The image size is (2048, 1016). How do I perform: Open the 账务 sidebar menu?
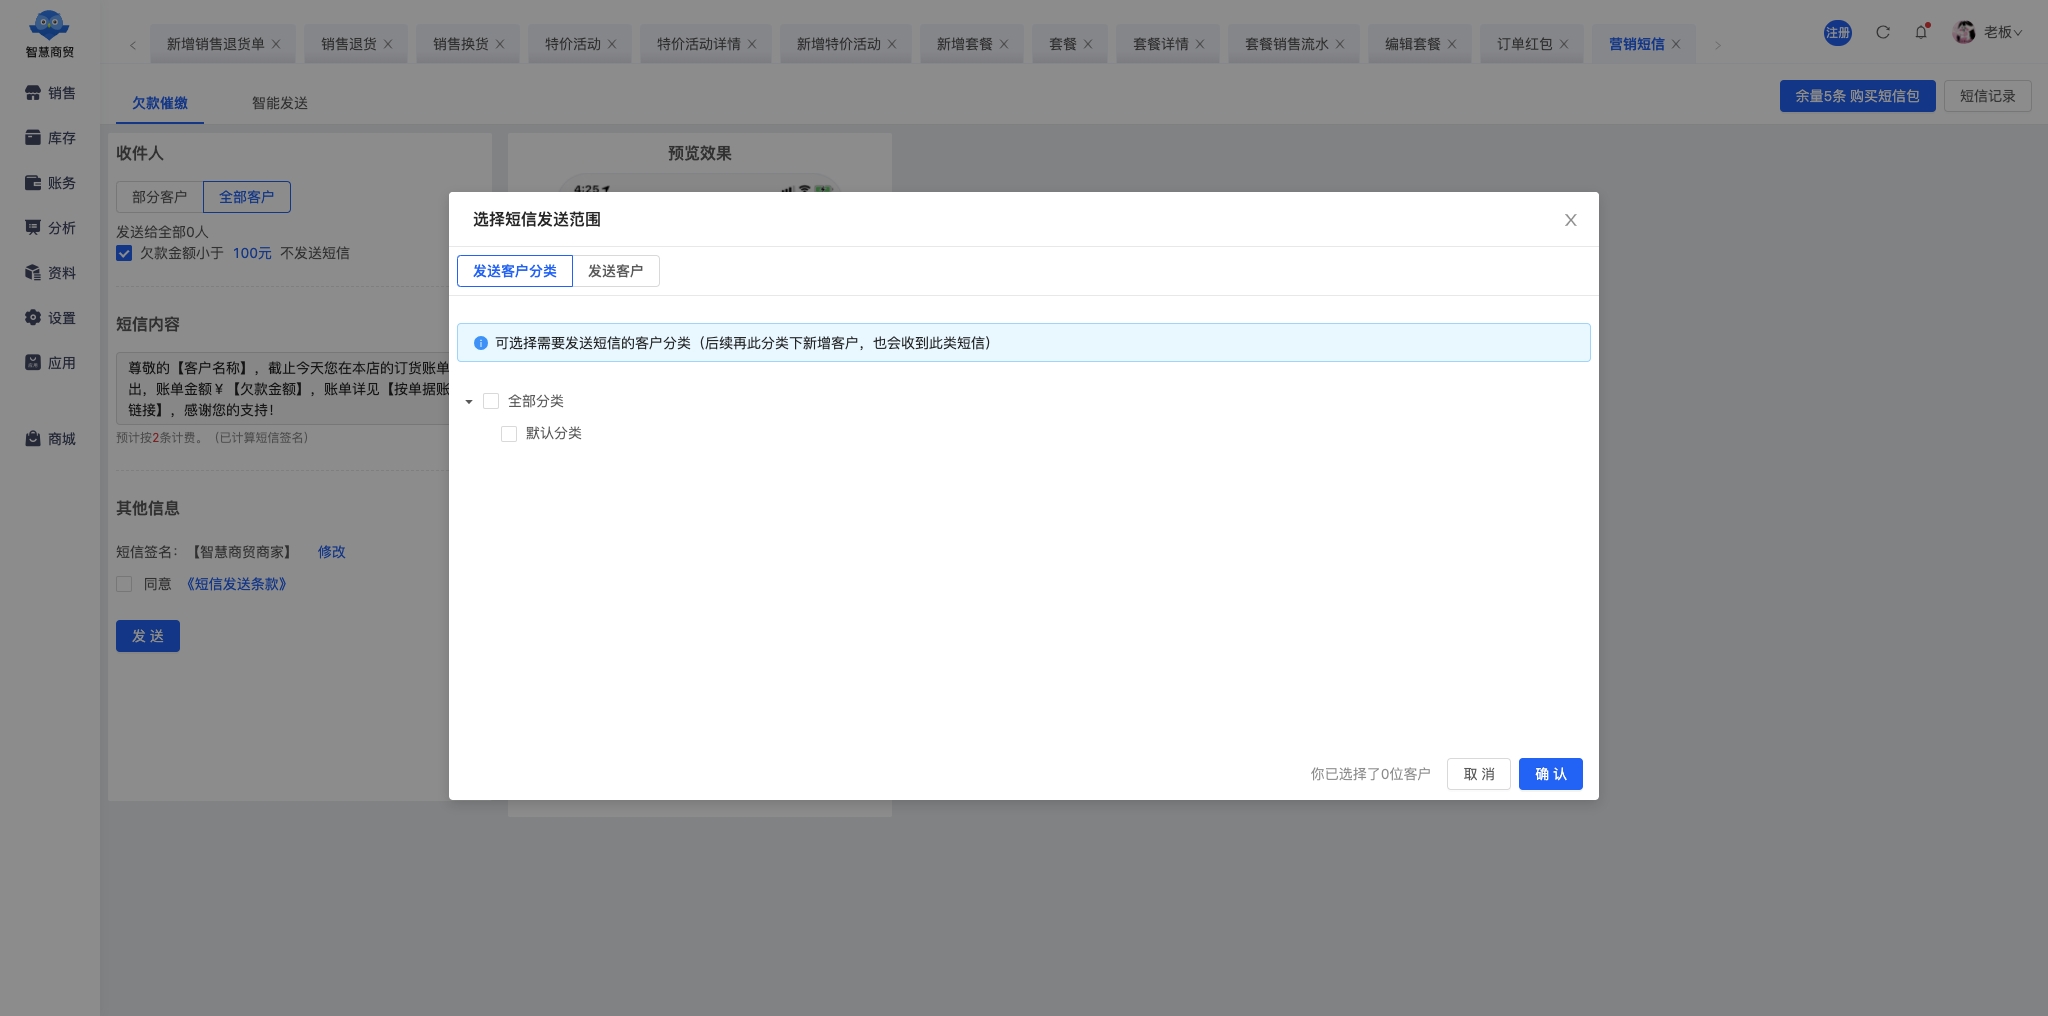coord(50,183)
